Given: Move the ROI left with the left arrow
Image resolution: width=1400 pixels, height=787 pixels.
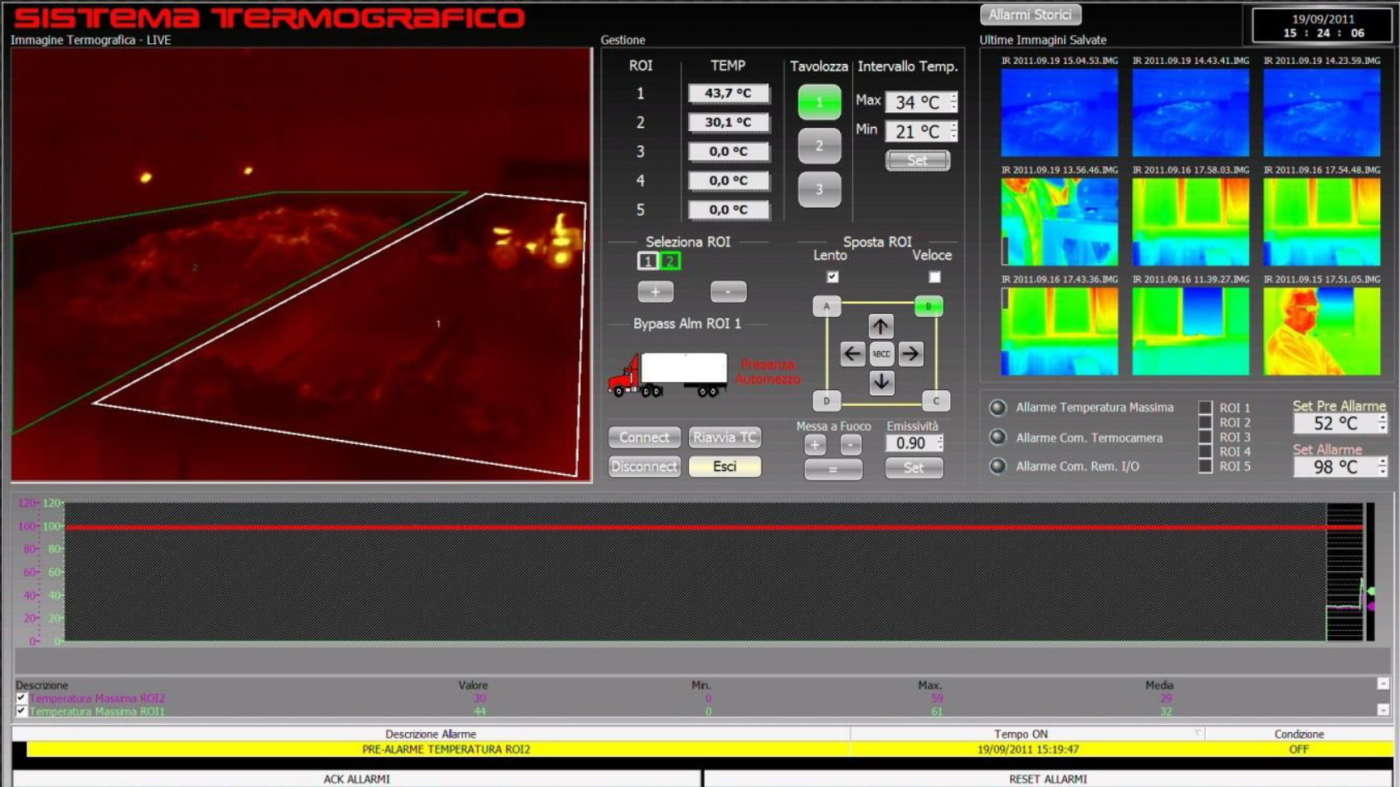Looking at the screenshot, I should (853, 353).
